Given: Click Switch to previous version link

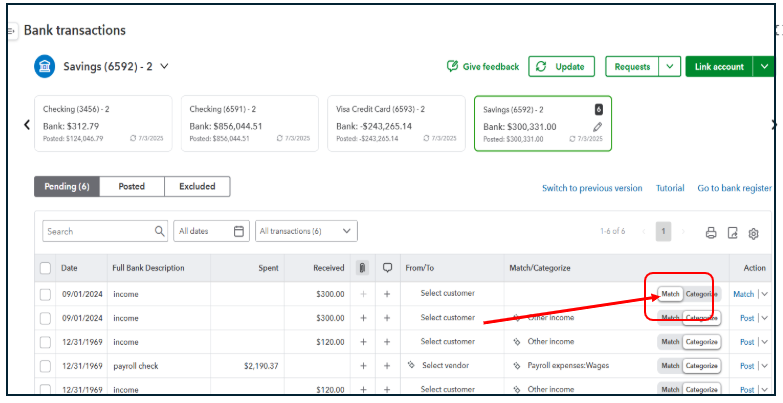Looking at the screenshot, I should point(592,188).
